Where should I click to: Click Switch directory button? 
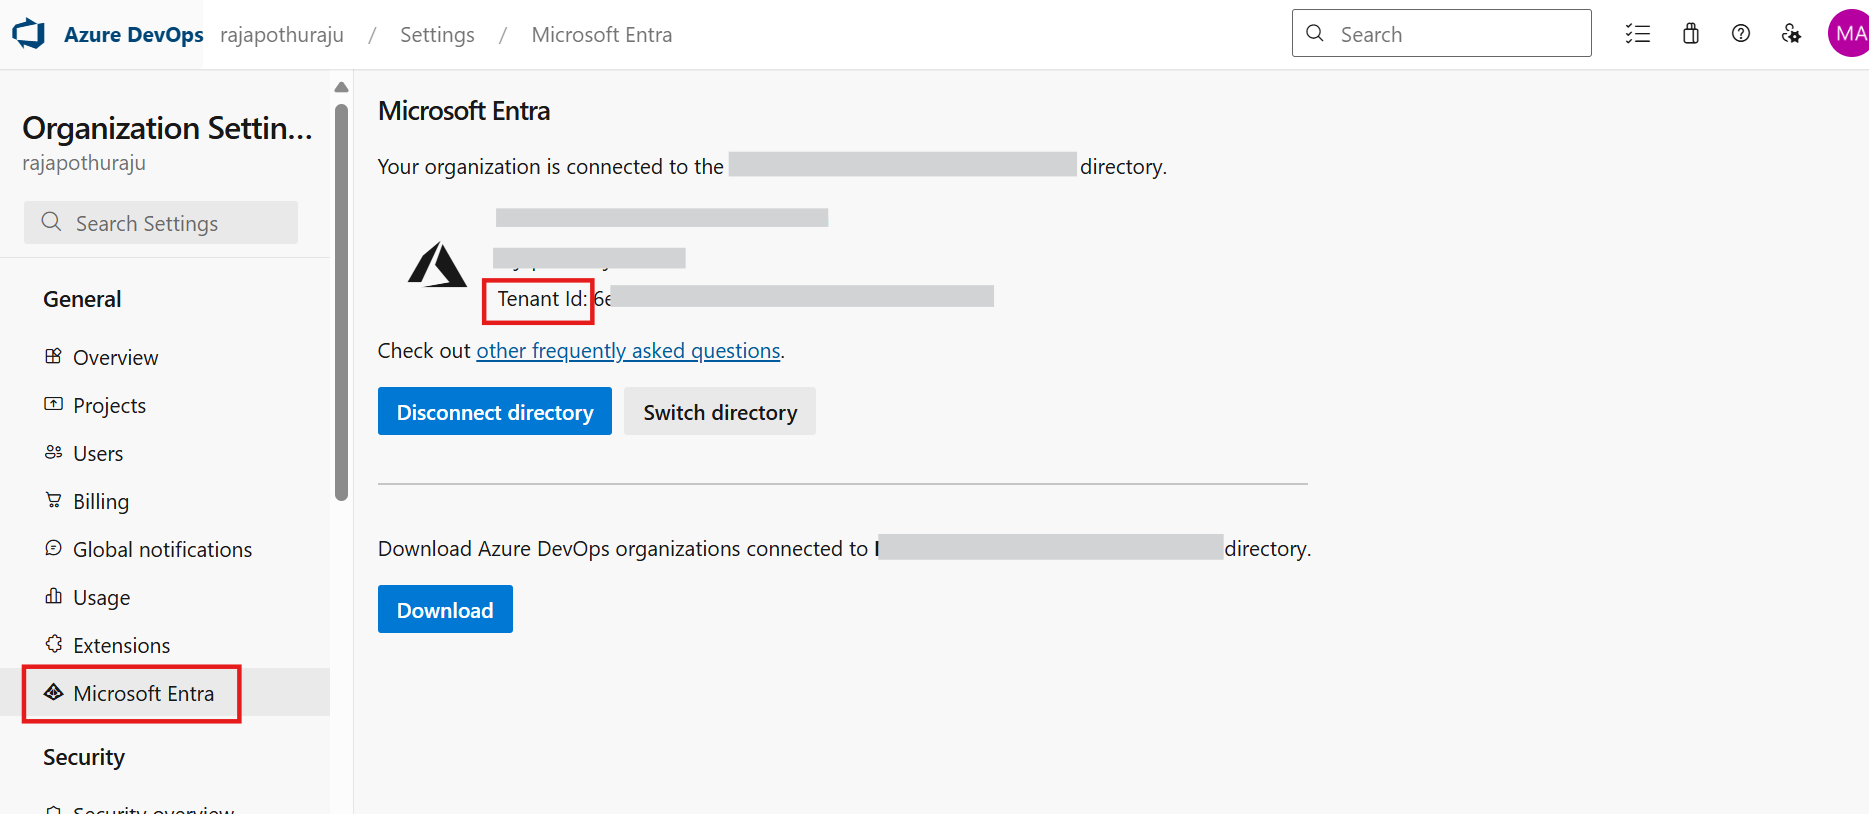(720, 411)
